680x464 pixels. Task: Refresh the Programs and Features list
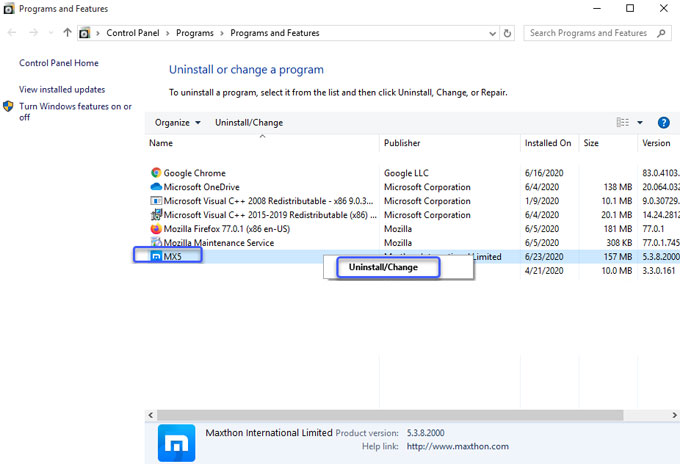[x=507, y=33]
